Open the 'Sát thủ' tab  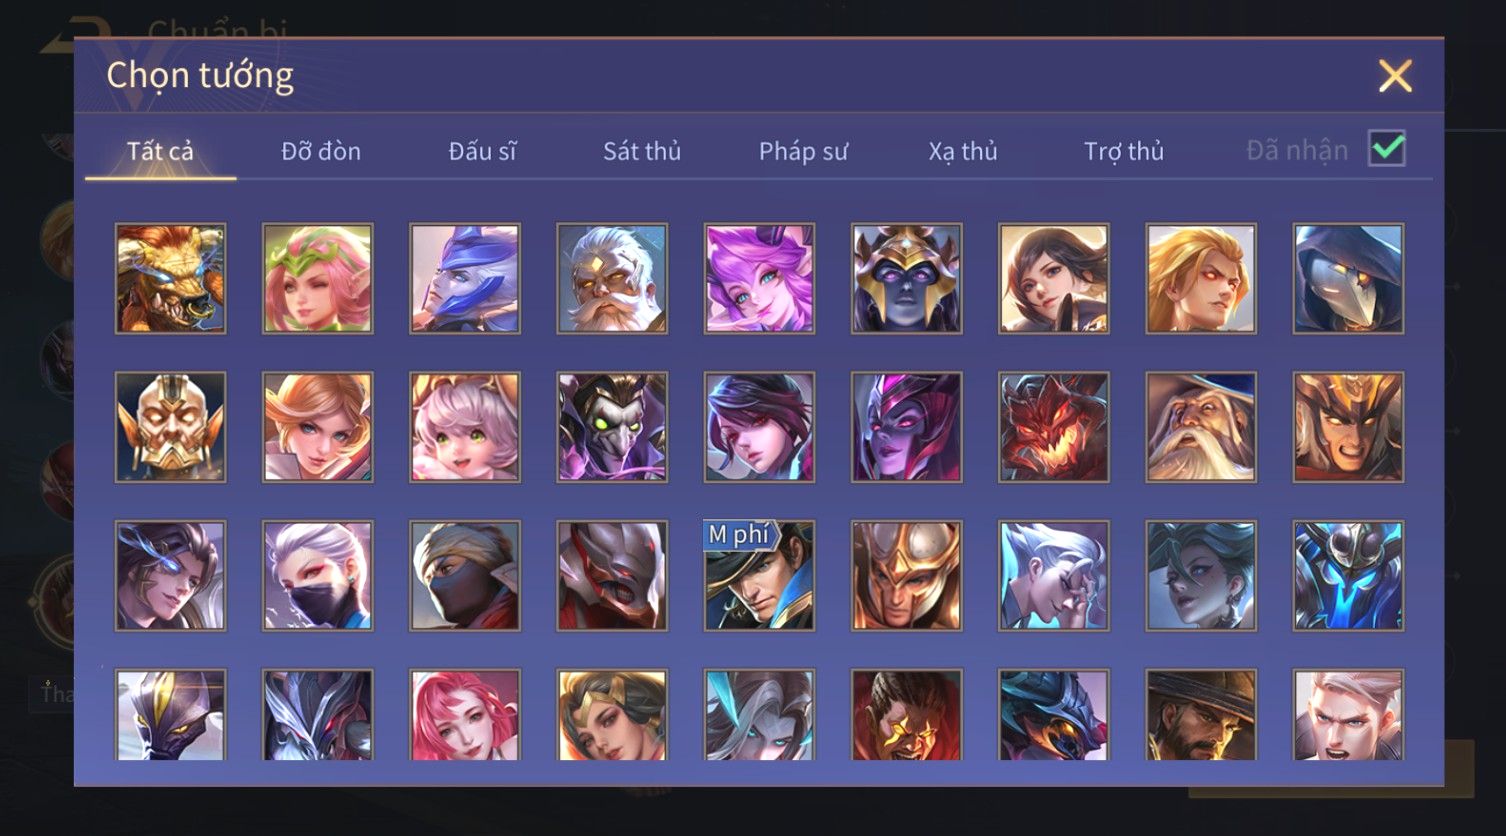(x=642, y=151)
